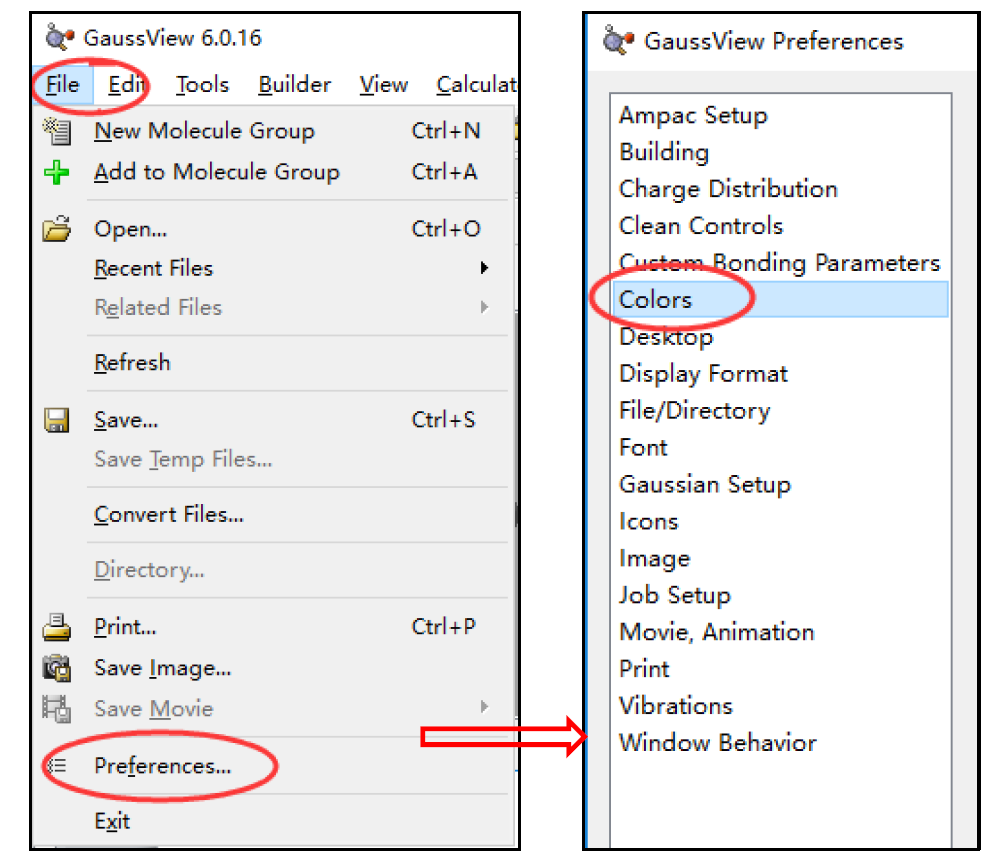Click the Print printer icon
Viewport: 1005px width, 865px height.
tap(57, 627)
